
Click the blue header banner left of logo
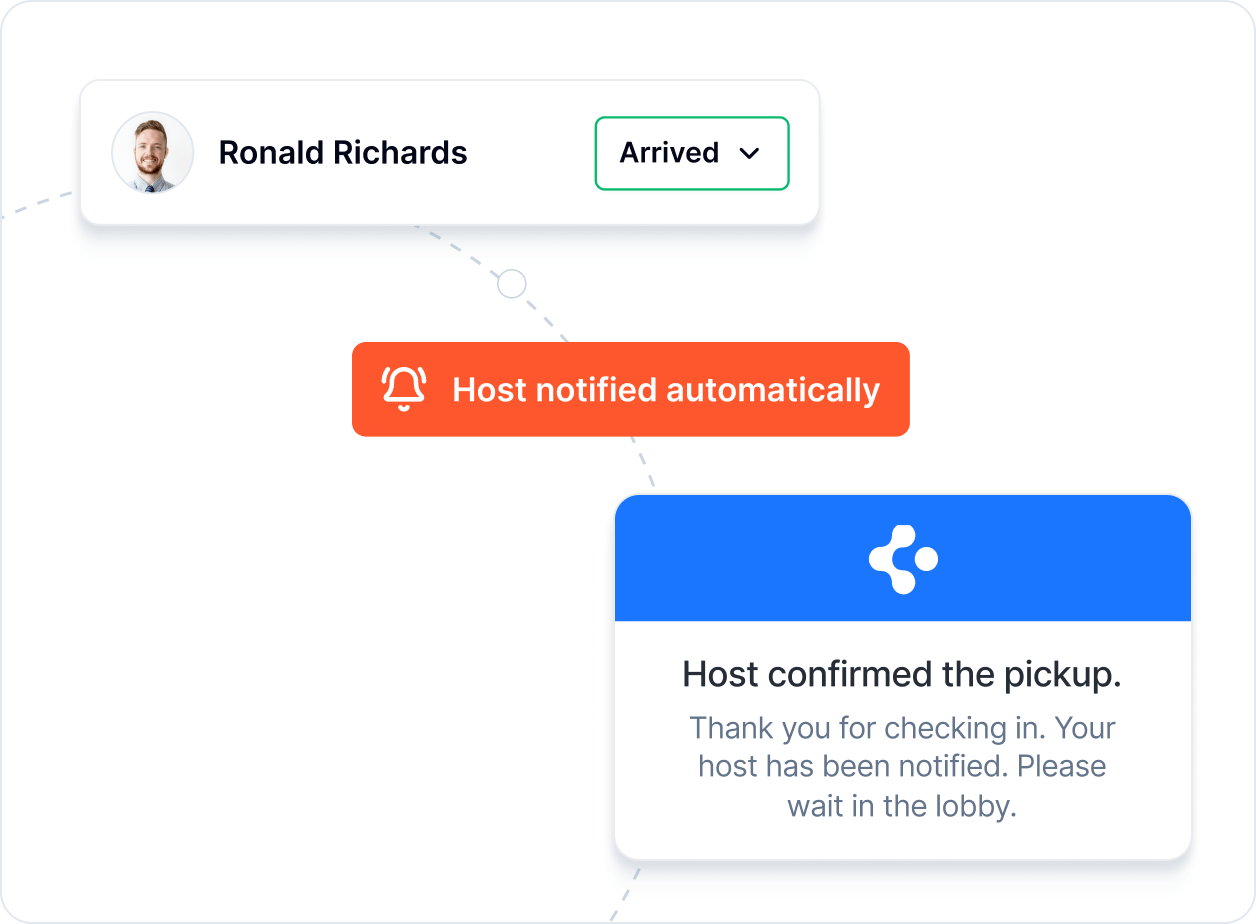point(740,558)
